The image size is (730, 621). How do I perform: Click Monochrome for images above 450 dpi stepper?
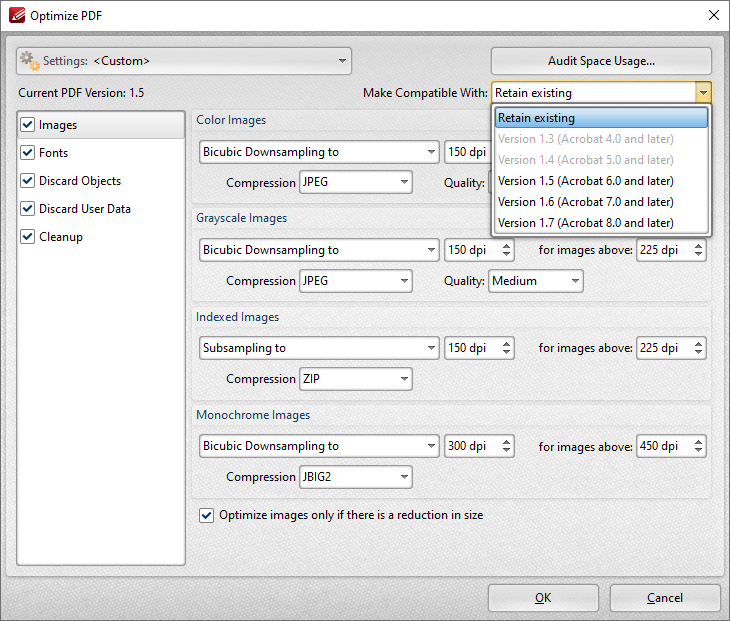698,446
